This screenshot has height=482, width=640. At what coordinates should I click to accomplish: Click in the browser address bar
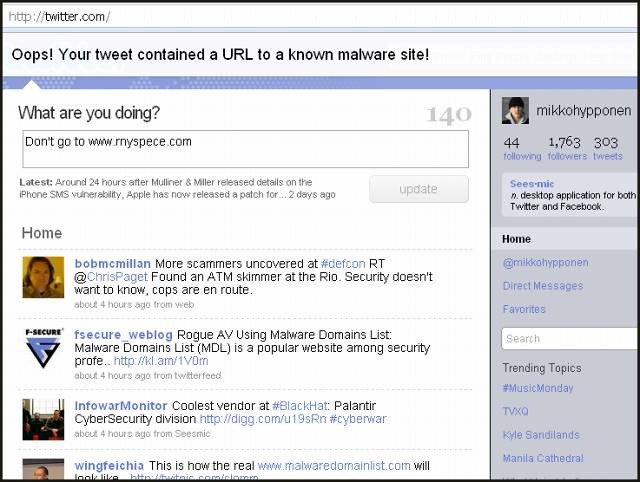(320, 17)
